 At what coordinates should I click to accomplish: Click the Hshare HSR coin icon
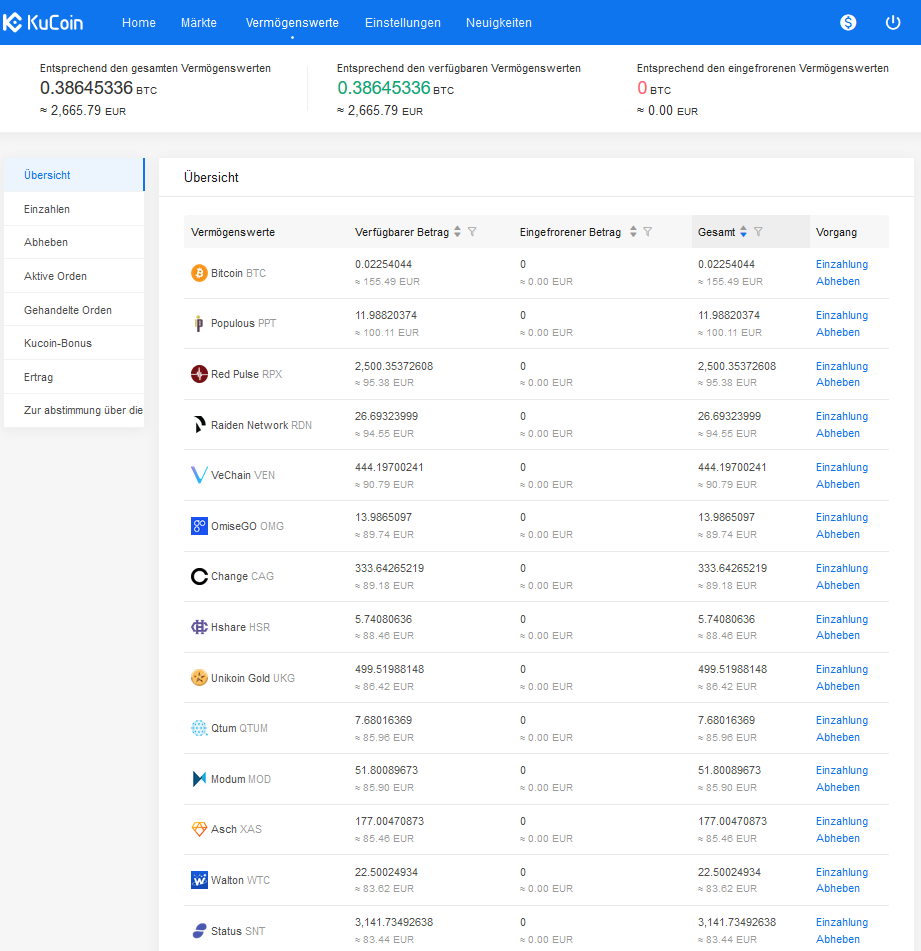pos(199,627)
